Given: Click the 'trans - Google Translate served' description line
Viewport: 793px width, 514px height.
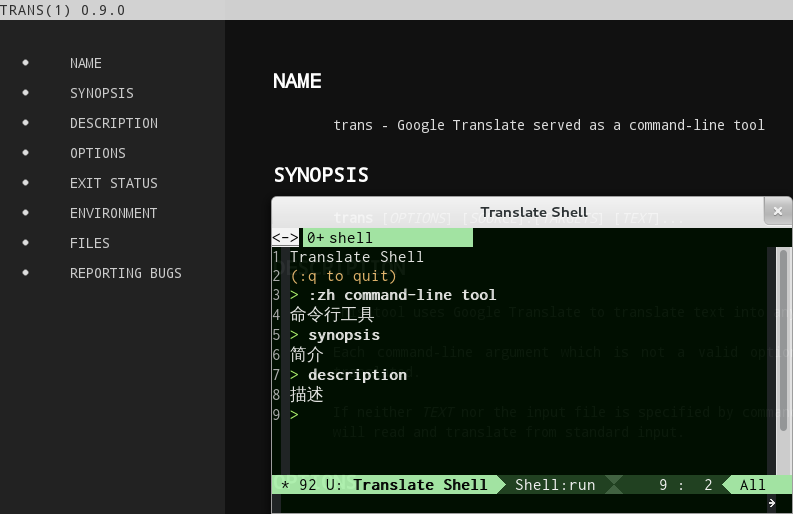Looking at the screenshot, I should [x=549, y=125].
